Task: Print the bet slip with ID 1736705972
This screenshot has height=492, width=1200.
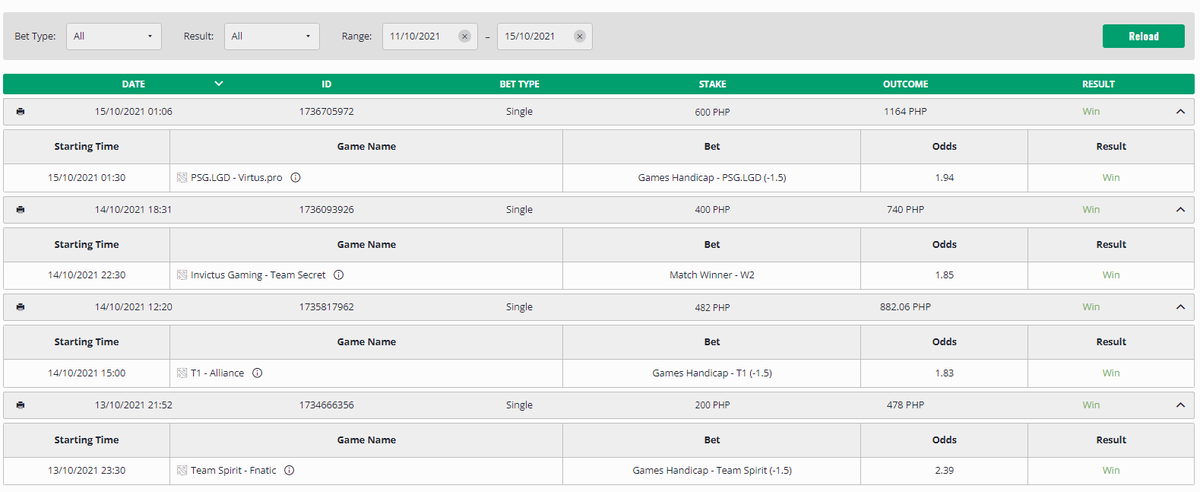Action: 20,112
